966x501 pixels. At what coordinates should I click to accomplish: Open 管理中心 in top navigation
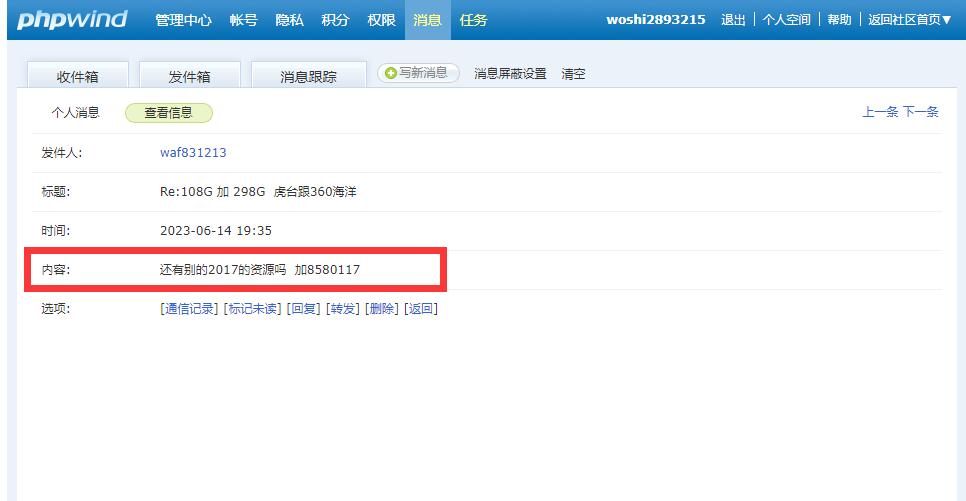(x=183, y=20)
